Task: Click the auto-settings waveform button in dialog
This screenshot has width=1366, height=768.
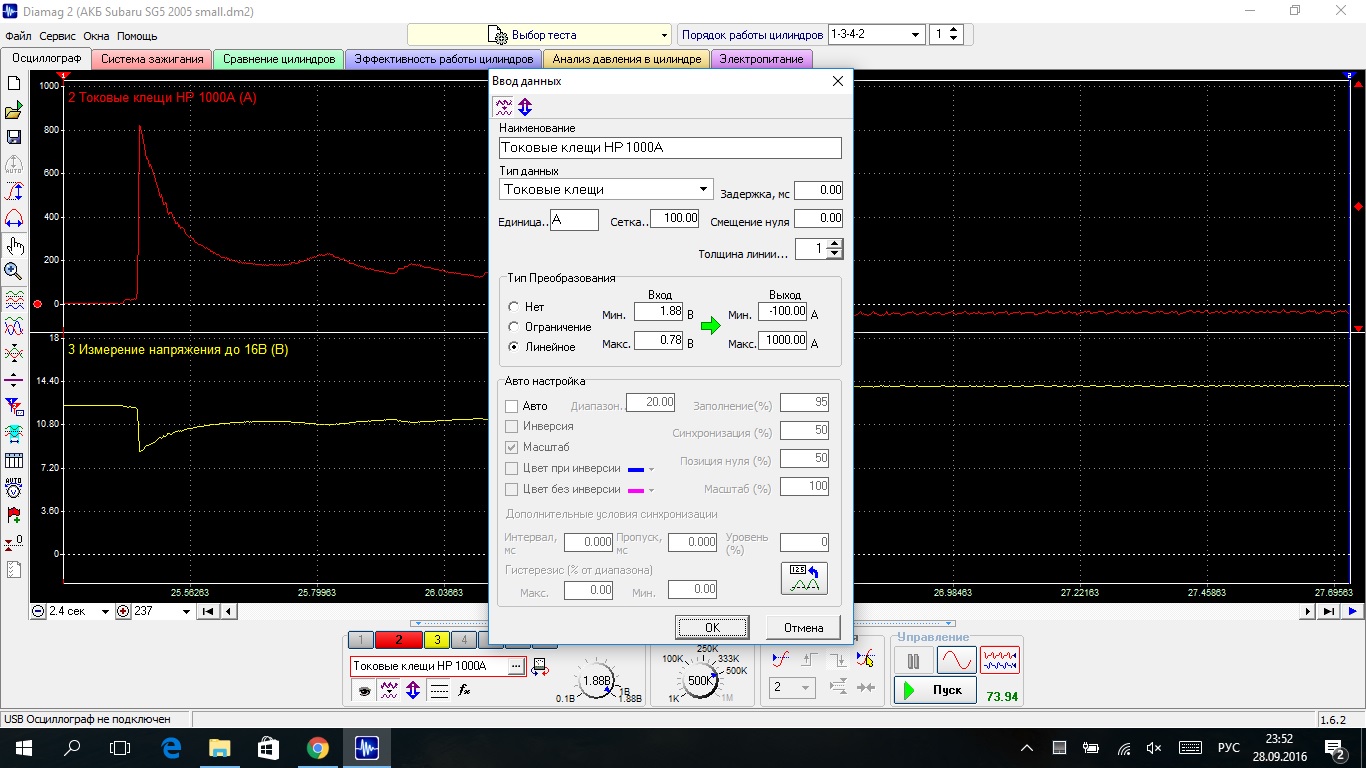Action: [x=804, y=578]
